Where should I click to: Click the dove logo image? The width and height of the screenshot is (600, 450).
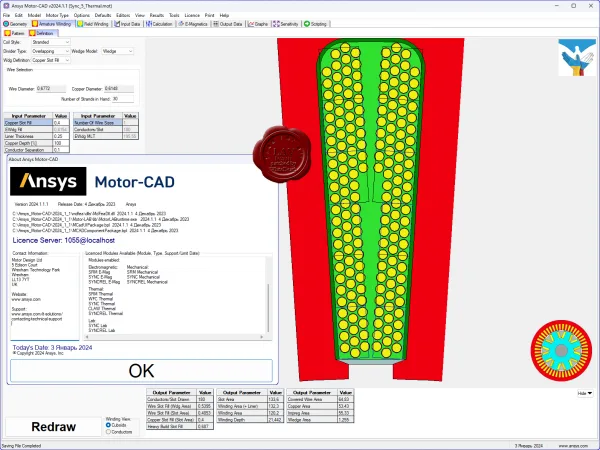point(577,57)
